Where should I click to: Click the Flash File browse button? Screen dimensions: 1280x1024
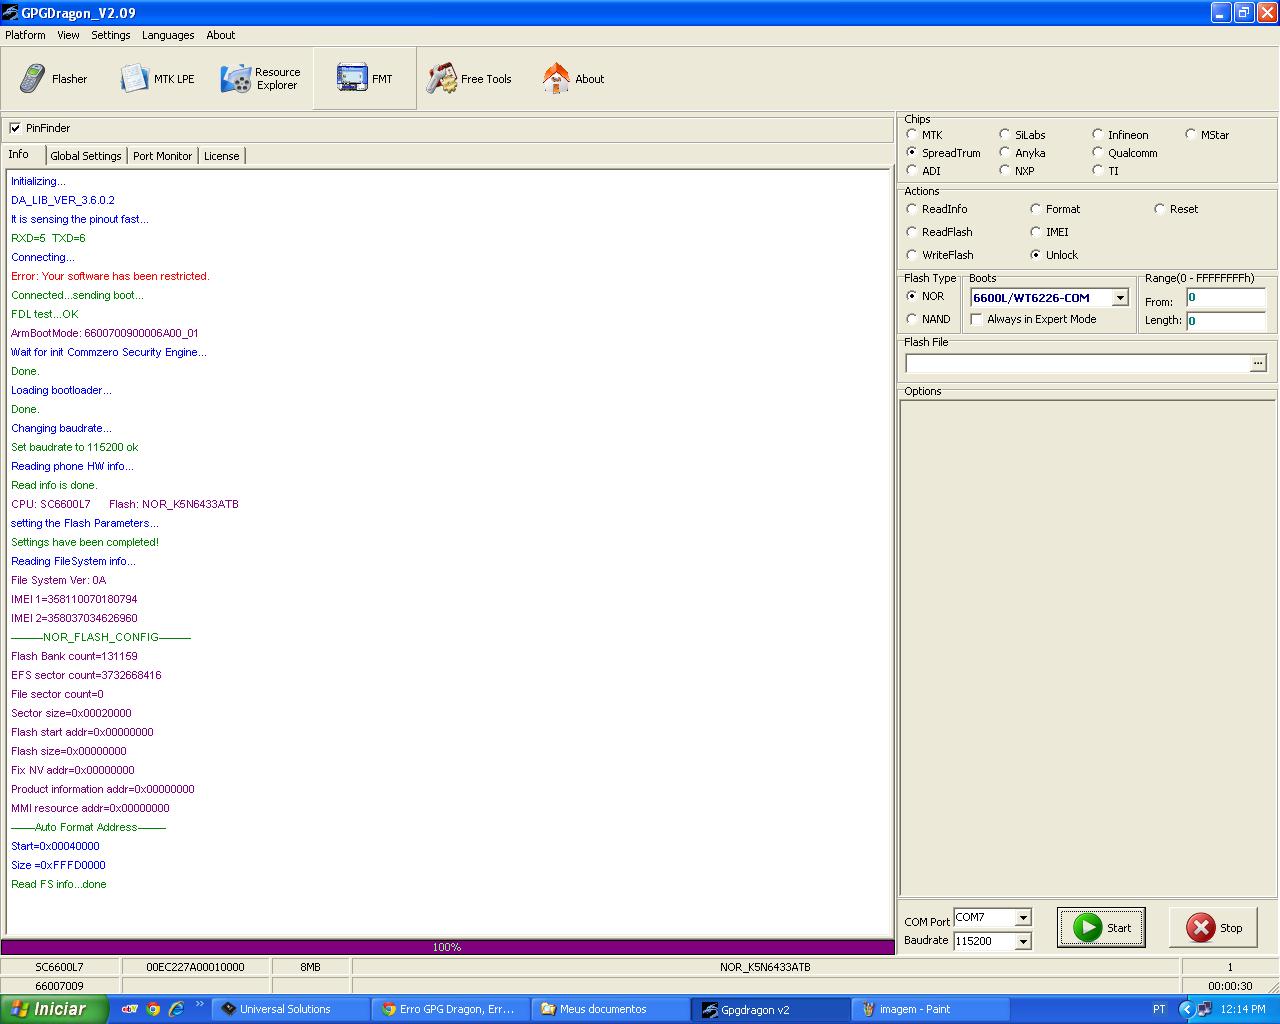click(1258, 363)
